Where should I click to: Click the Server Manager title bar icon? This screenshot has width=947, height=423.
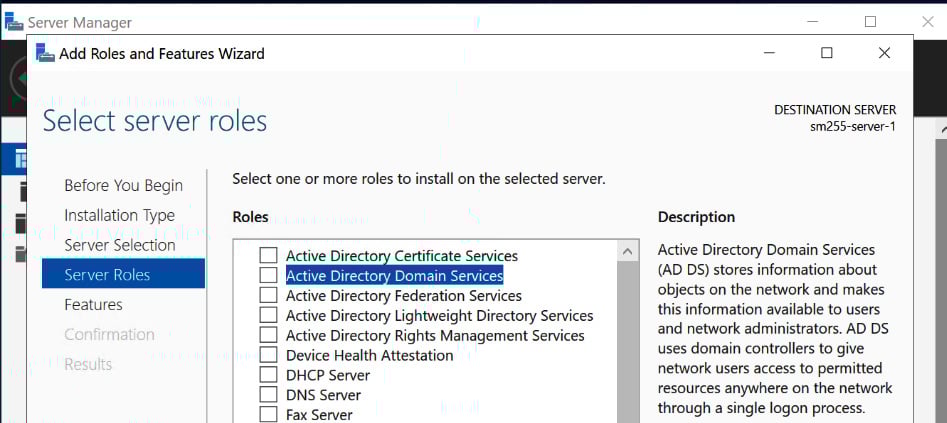[14, 22]
